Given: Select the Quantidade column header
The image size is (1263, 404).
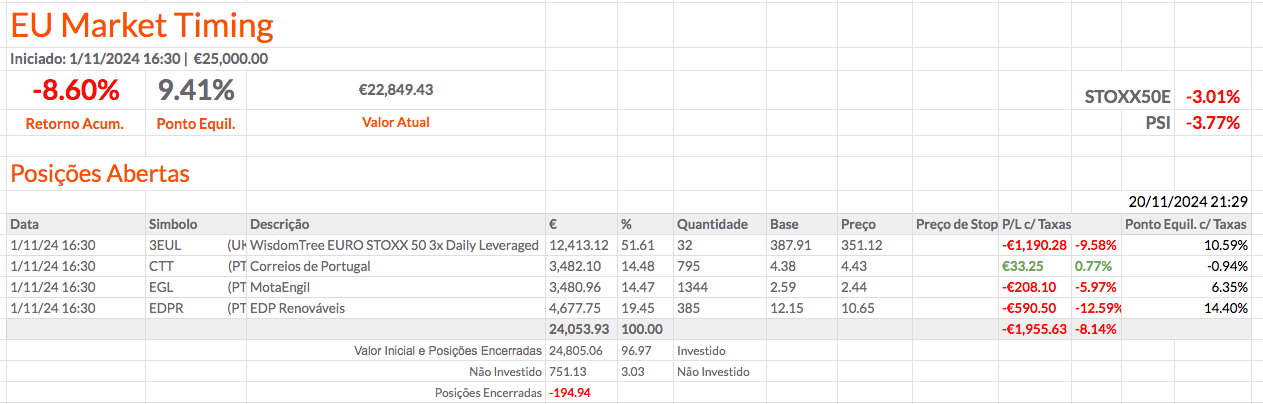Looking at the screenshot, I should 712,224.
